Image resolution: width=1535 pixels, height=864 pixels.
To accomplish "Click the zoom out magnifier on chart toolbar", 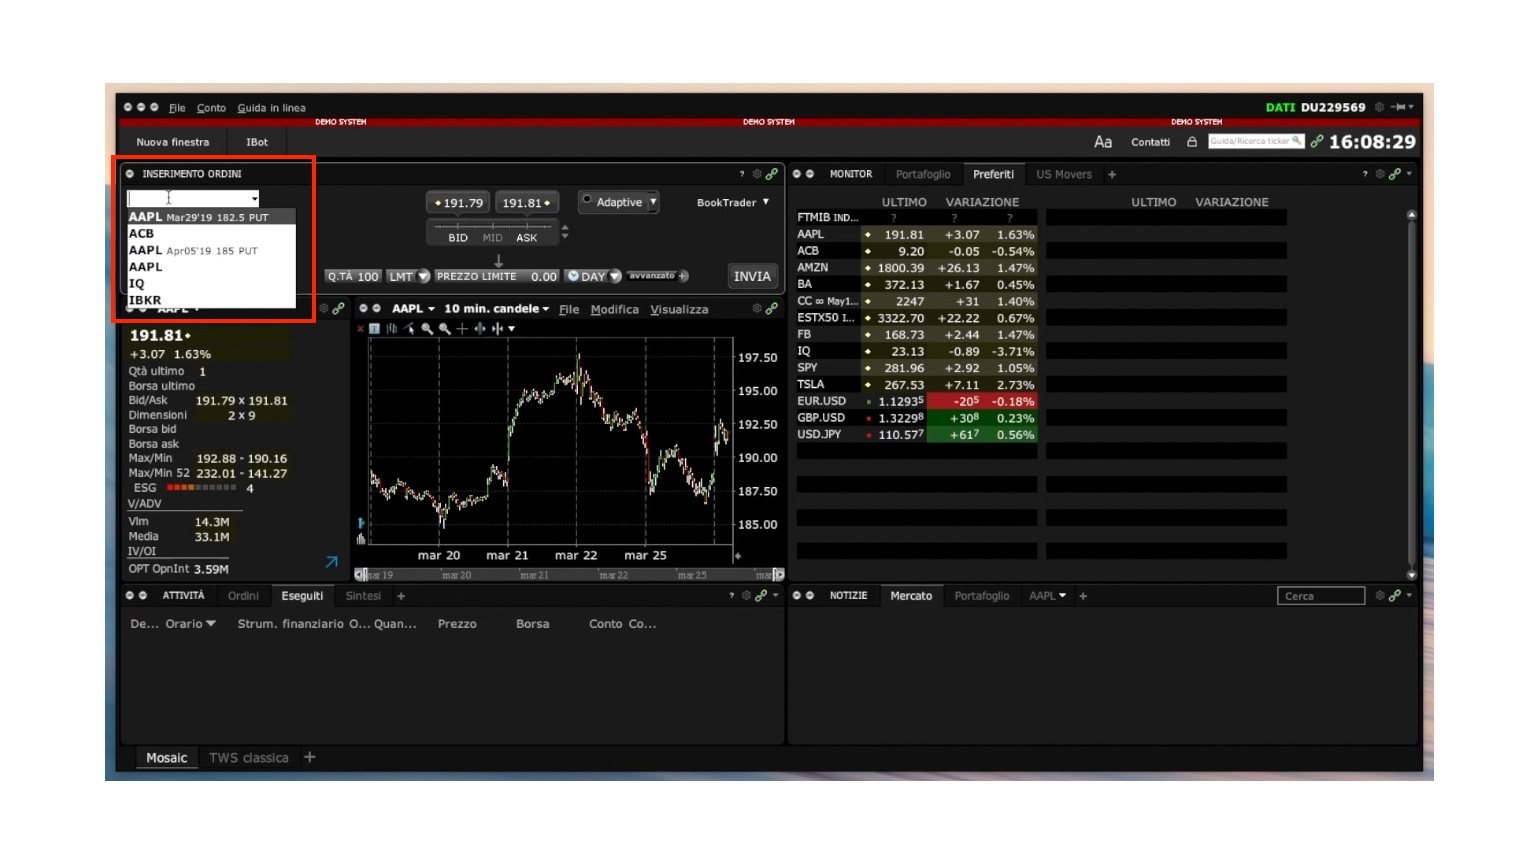I will coord(444,328).
